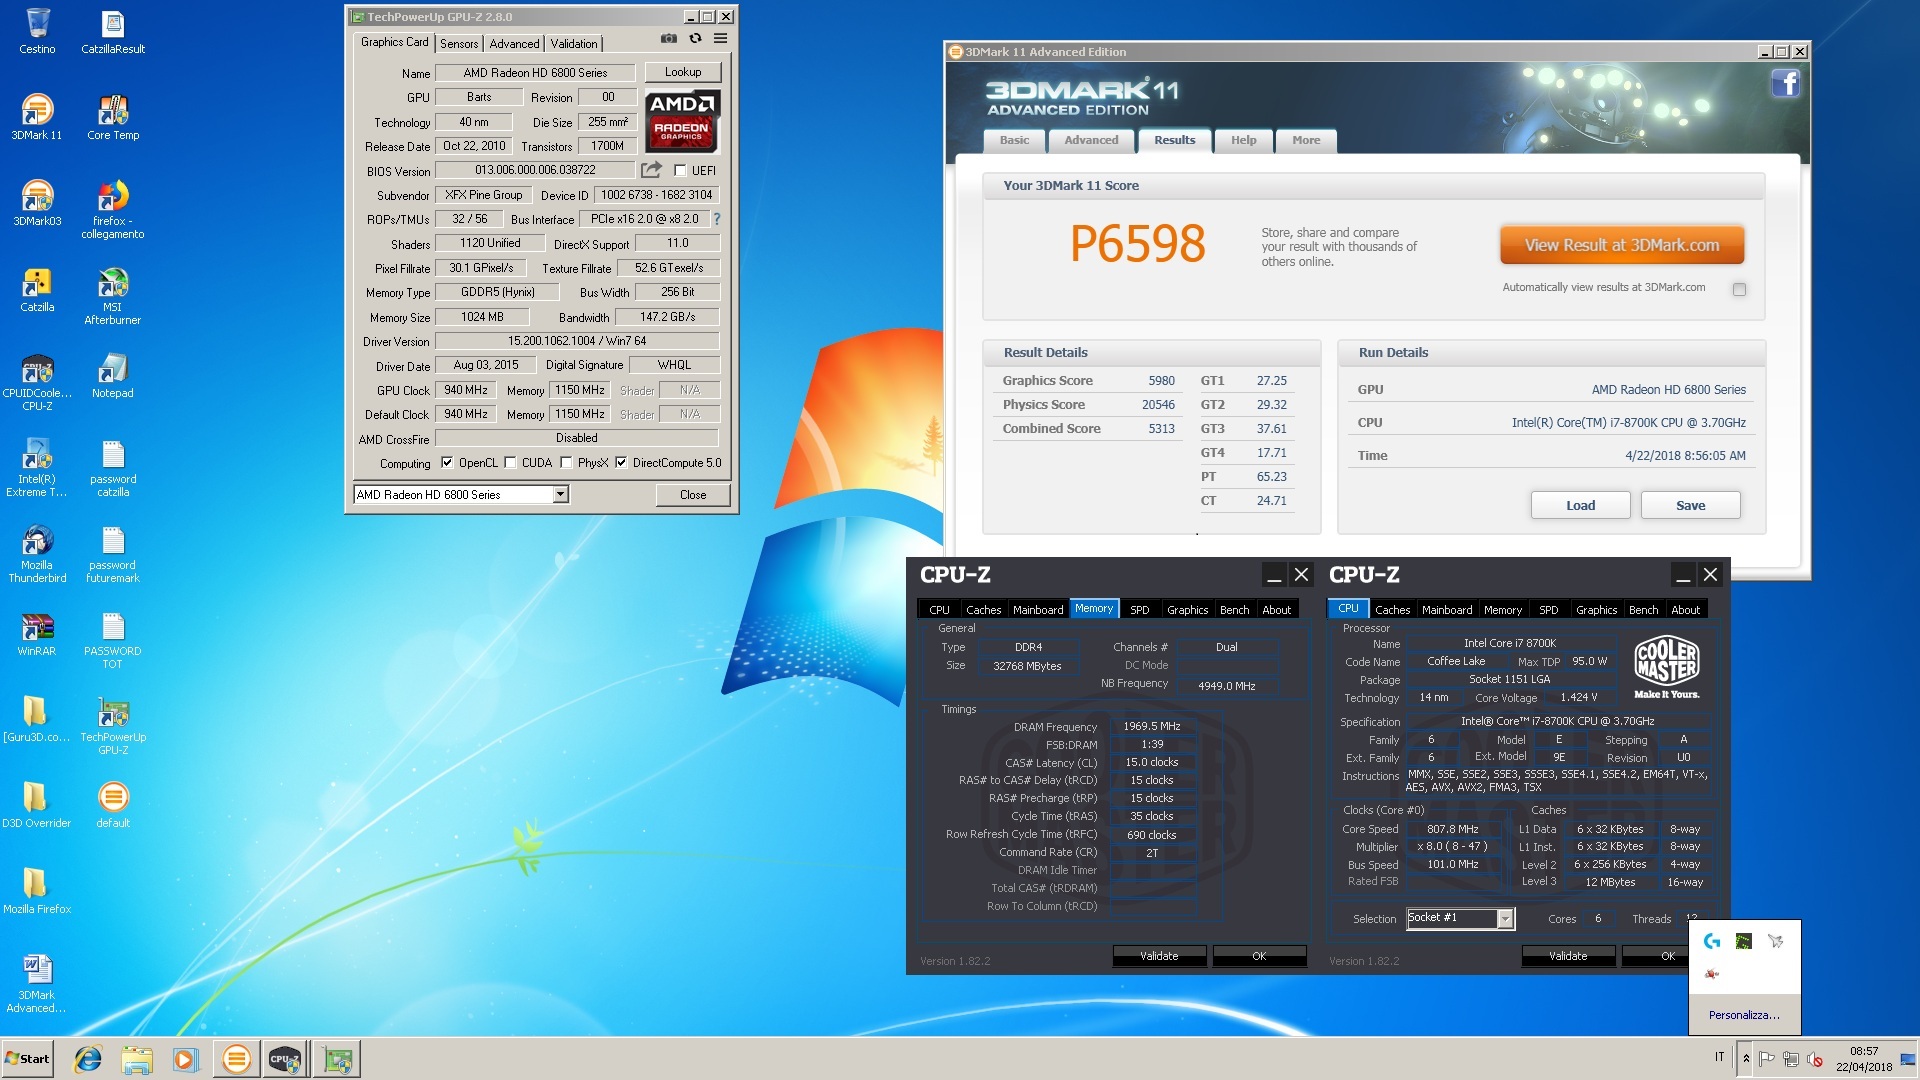1920x1080 pixels.
Task: Click View Result at 3DMark.com button
Action: click(1622, 245)
